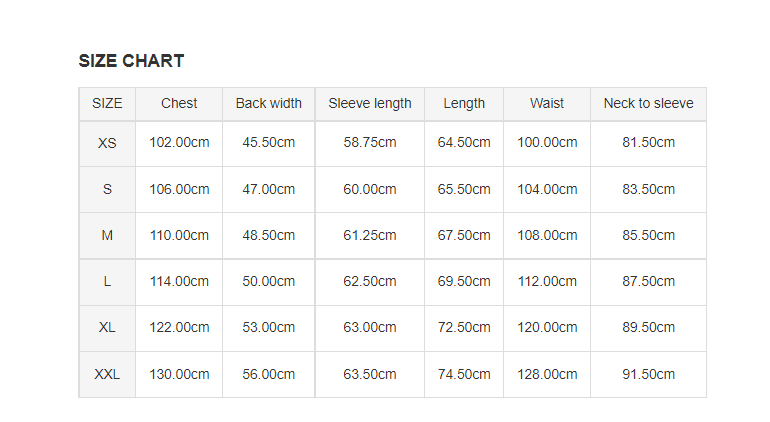Viewport: 770px width, 422px height.
Task: Click the SIZE CHART heading
Action: [131, 61]
